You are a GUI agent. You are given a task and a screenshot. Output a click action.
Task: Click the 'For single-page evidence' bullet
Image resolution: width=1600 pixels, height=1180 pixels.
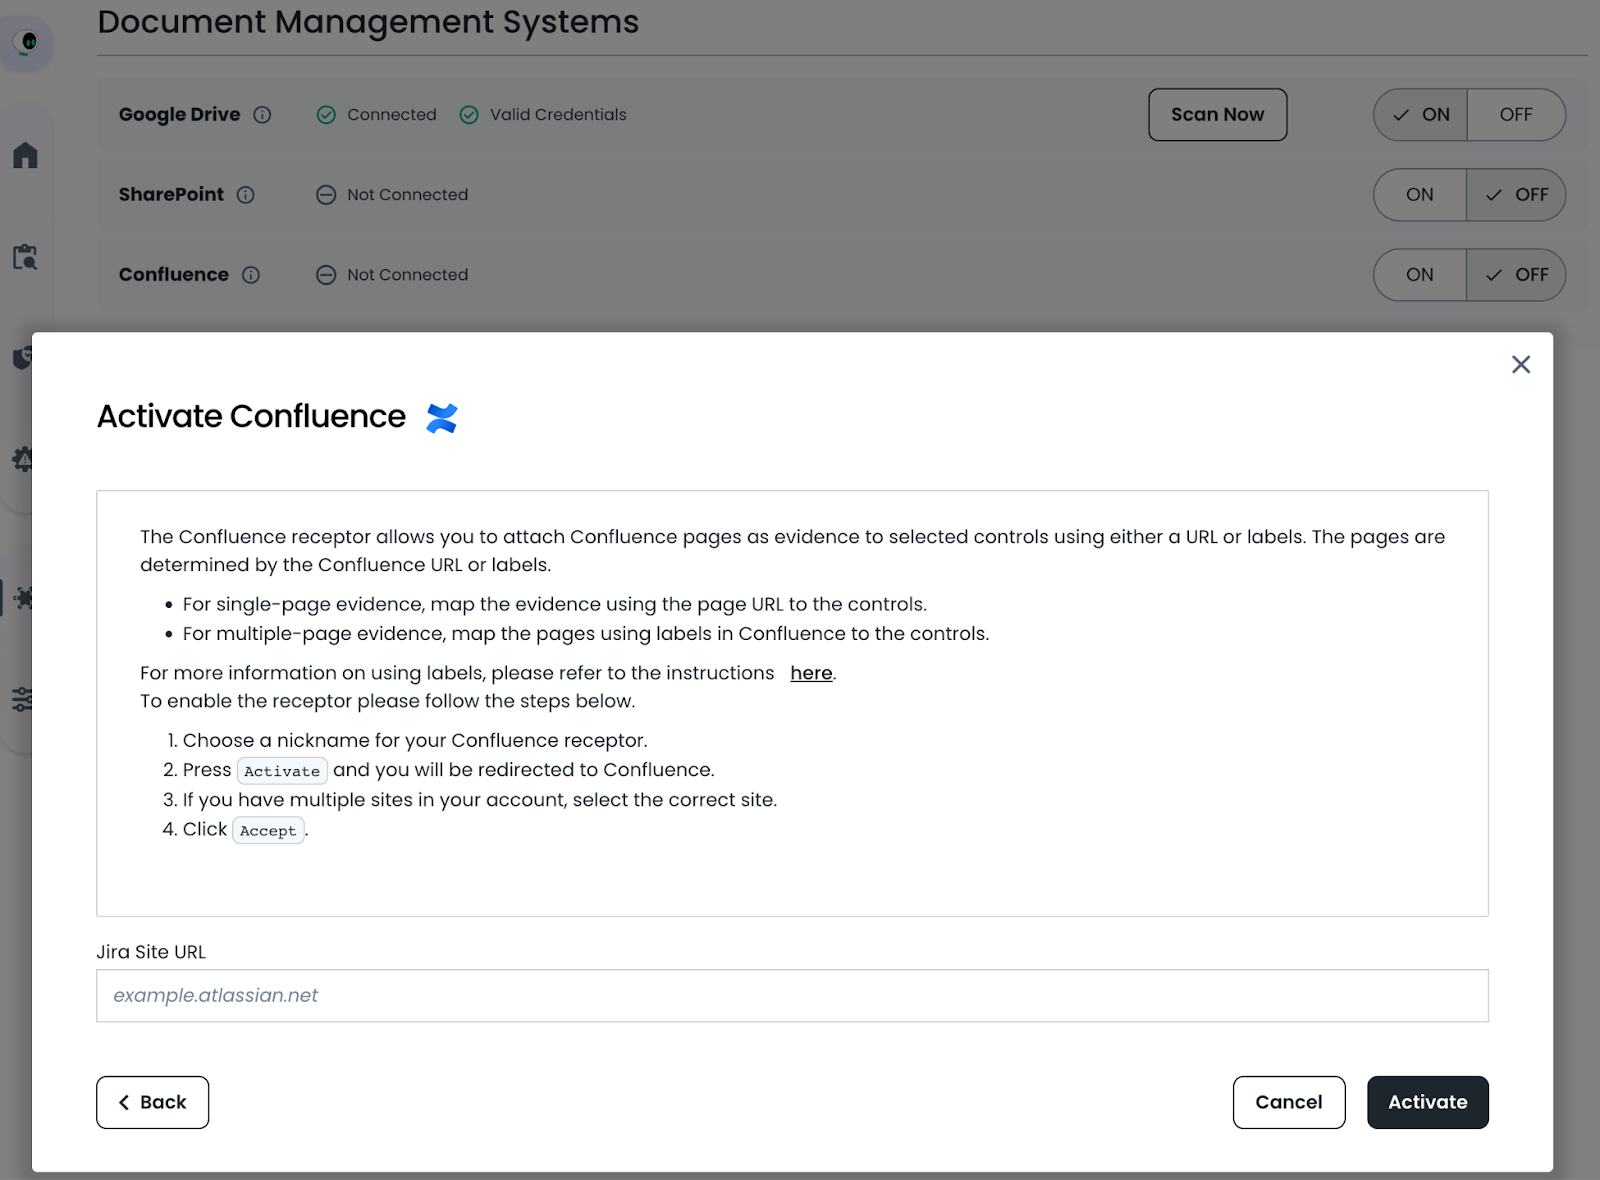coord(555,604)
